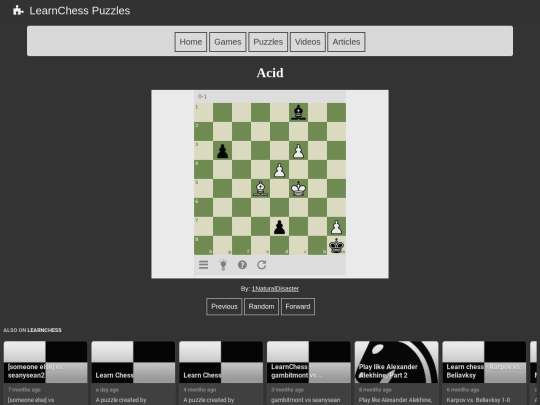The height and width of the screenshot is (405, 540).
Task: Go Forward to next puzzle
Action: click(298, 307)
